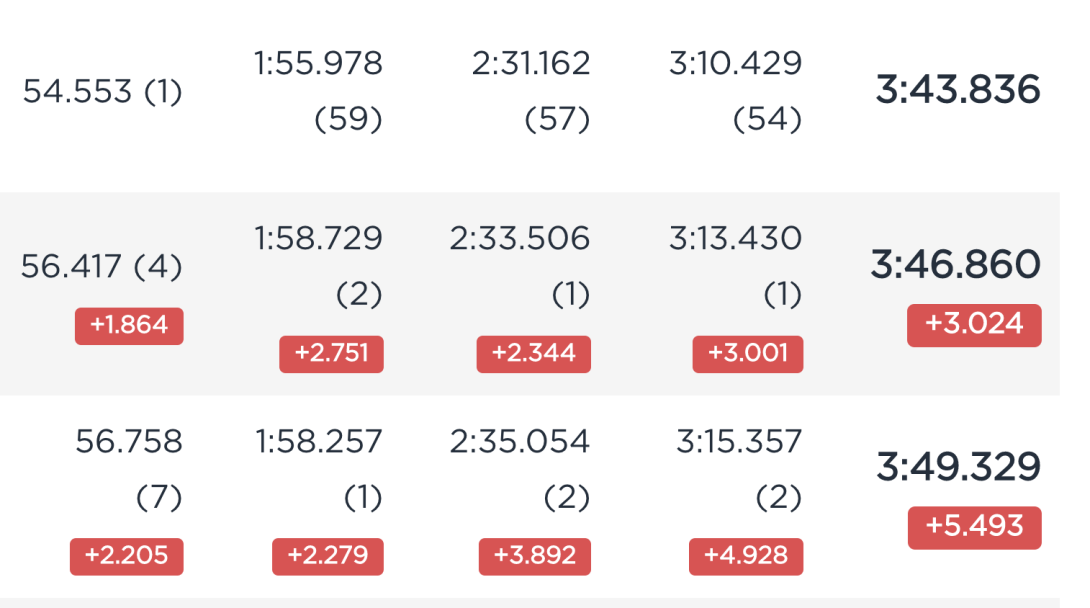Select the +2.751 gap badge

332,354
